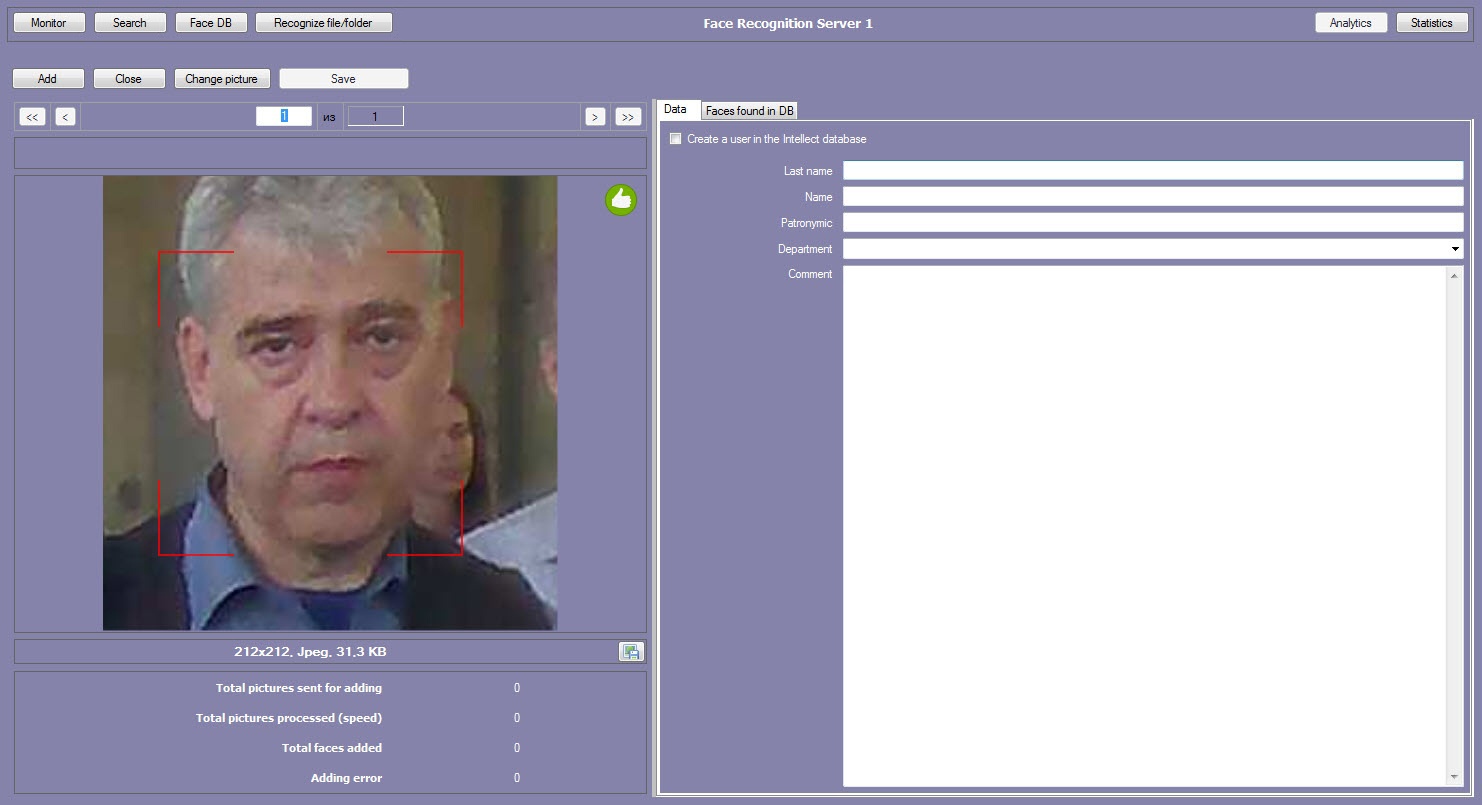
Task: Switch to Faces found in DB tab
Action: point(749,111)
